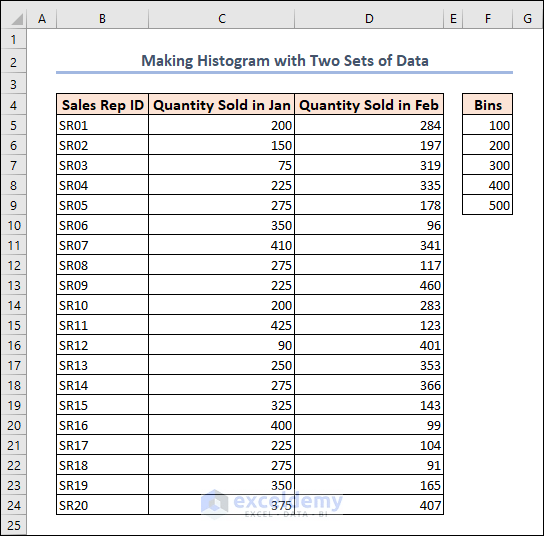This screenshot has width=544, height=536.
Task: Click Jan quantity 410 for SR07
Action: tap(221, 245)
